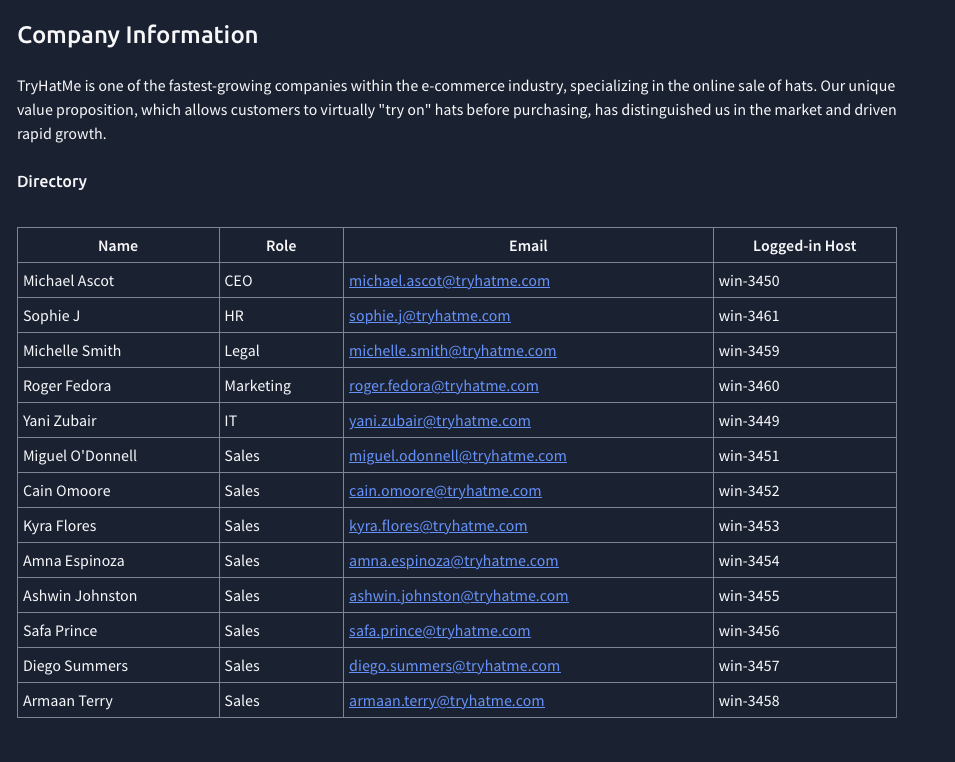Click the name Kyra Flores
The width and height of the screenshot is (955, 762).
tap(60, 526)
